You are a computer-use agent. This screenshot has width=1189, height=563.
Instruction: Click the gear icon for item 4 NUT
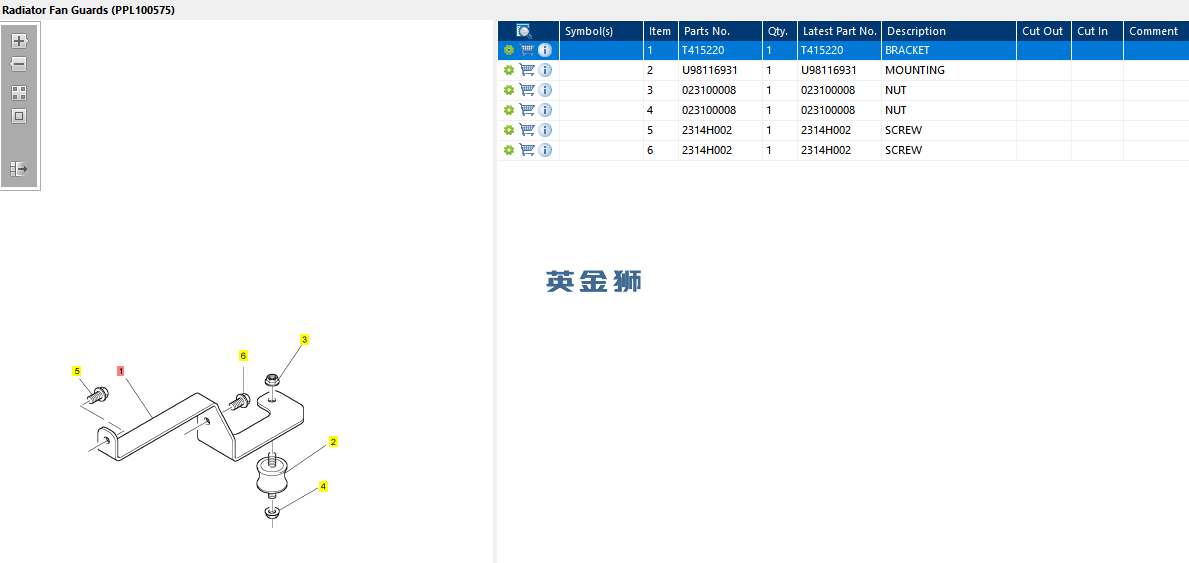(x=509, y=110)
